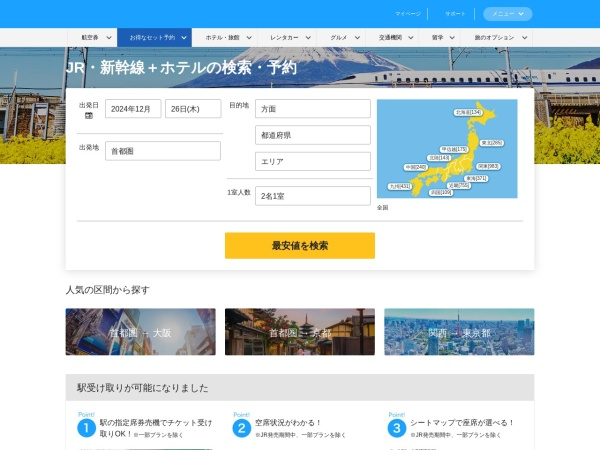The width and height of the screenshot is (600, 450).
Task: Open the 関西 → 東京都 route card
Action: click(459, 332)
